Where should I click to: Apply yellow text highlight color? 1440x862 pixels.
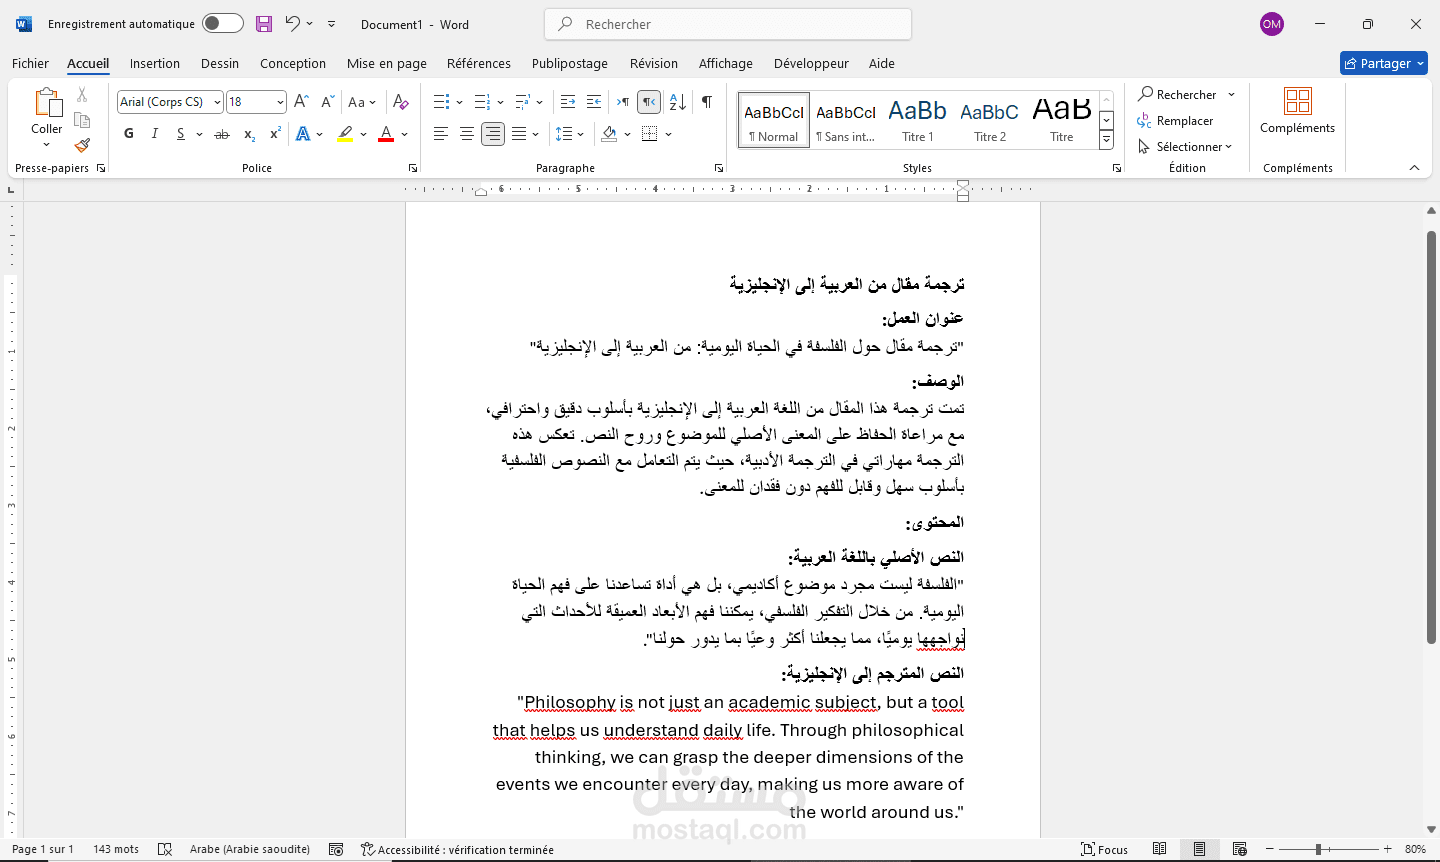coord(345,134)
